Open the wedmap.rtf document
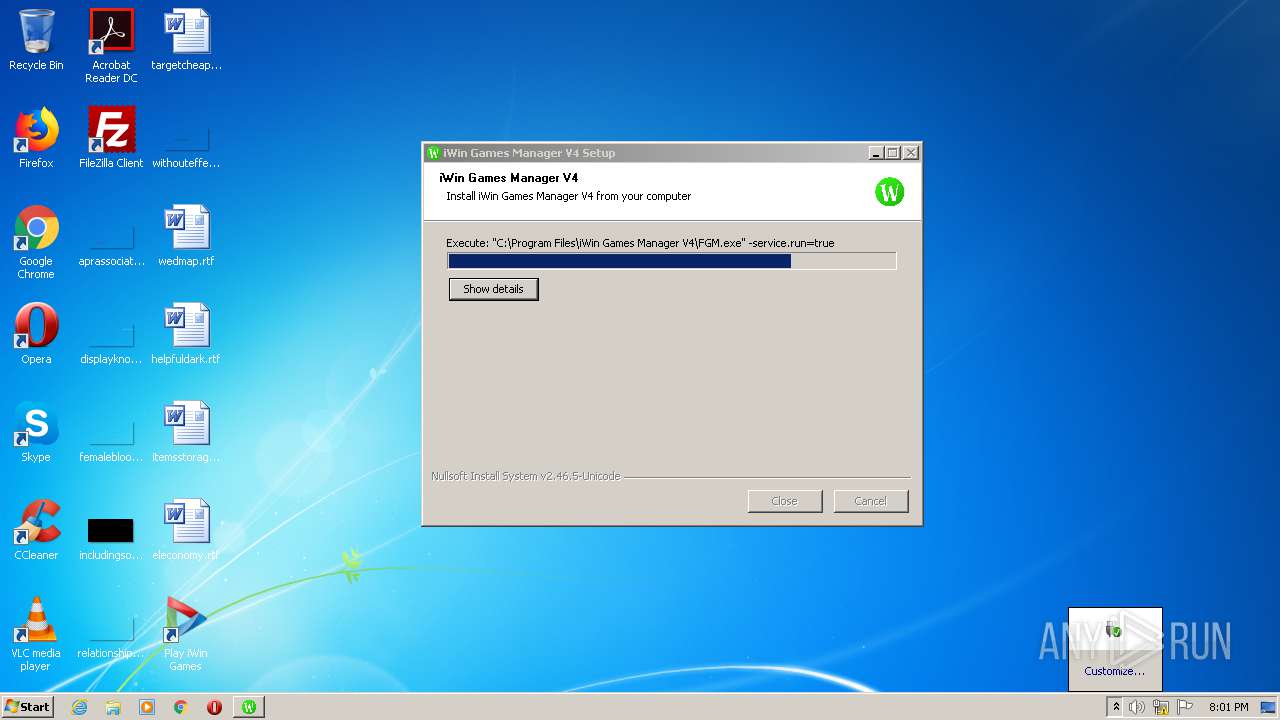The image size is (1280, 720). coord(186,236)
